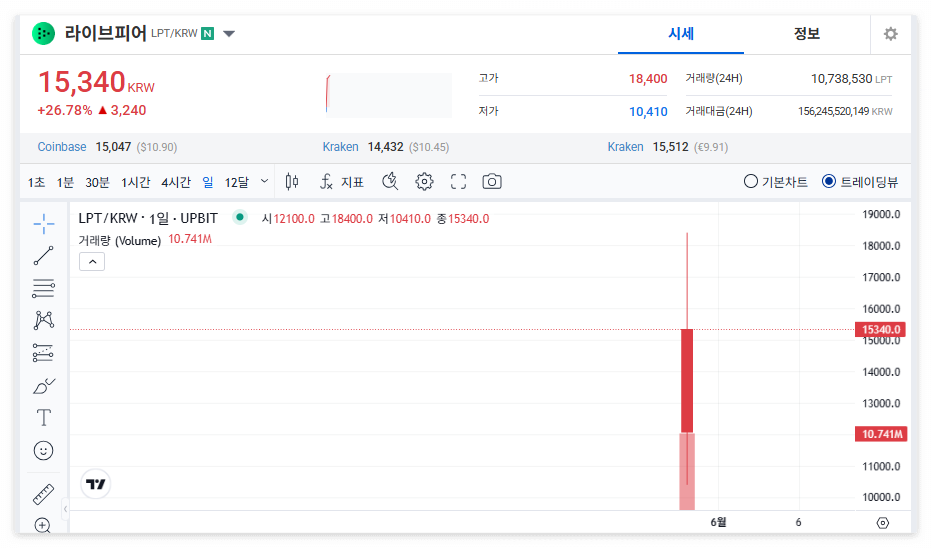Select the horizontal lines Fibonacci tool

point(43,288)
